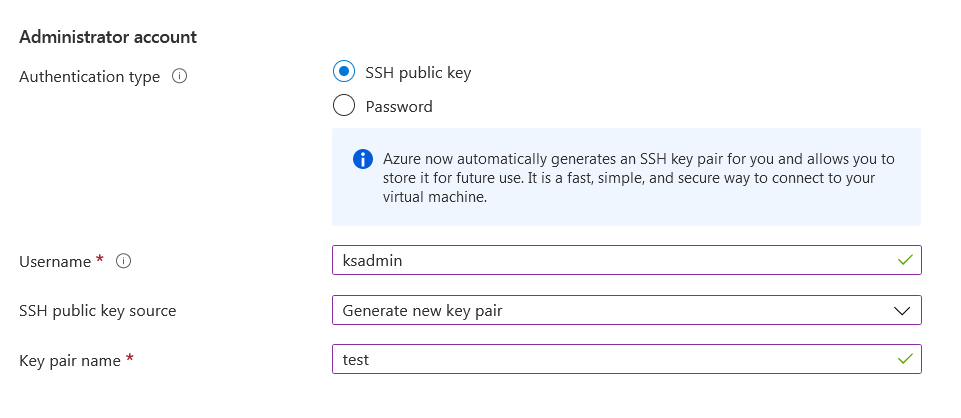The image size is (961, 418).
Task: Click the 'SSH public key' option label text
Action: [418, 73]
